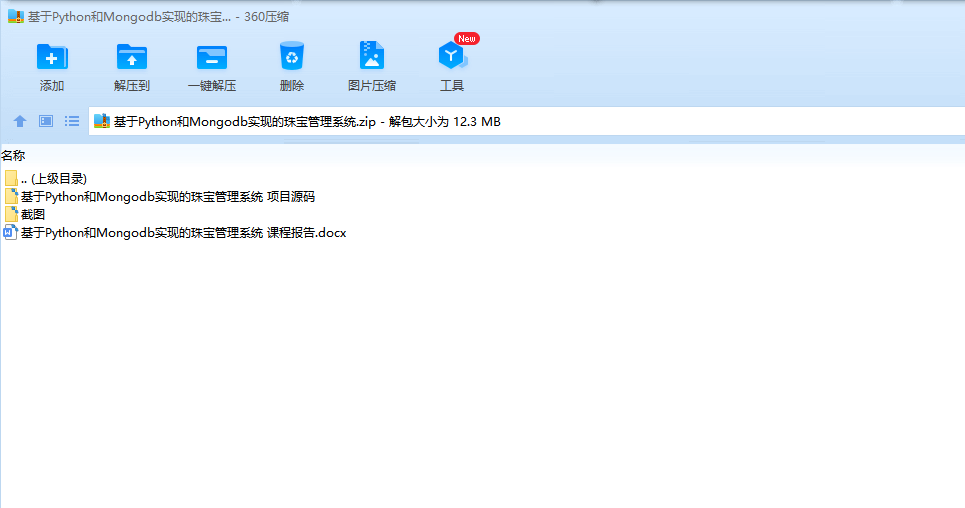
Task: Click the '一键解压' label in the toolbar
Action: [212, 86]
